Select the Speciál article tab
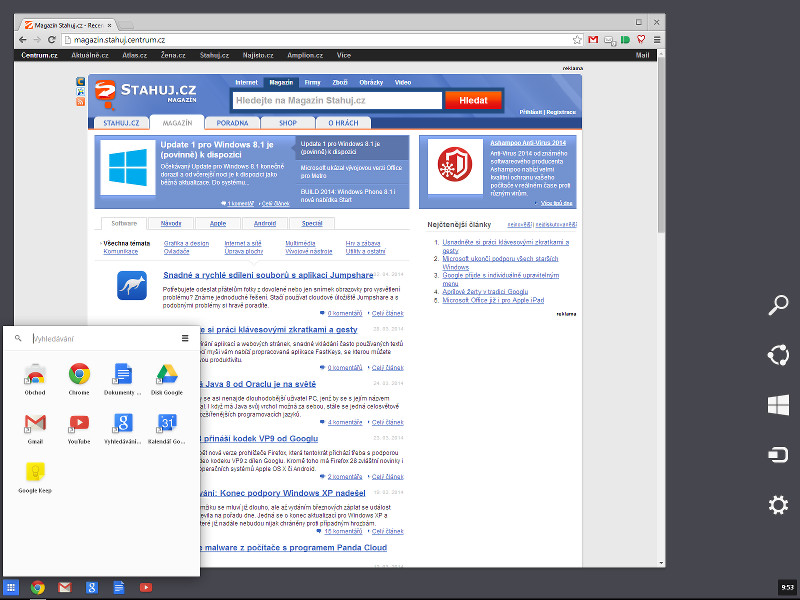This screenshot has height=600, width=800. (312, 223)
